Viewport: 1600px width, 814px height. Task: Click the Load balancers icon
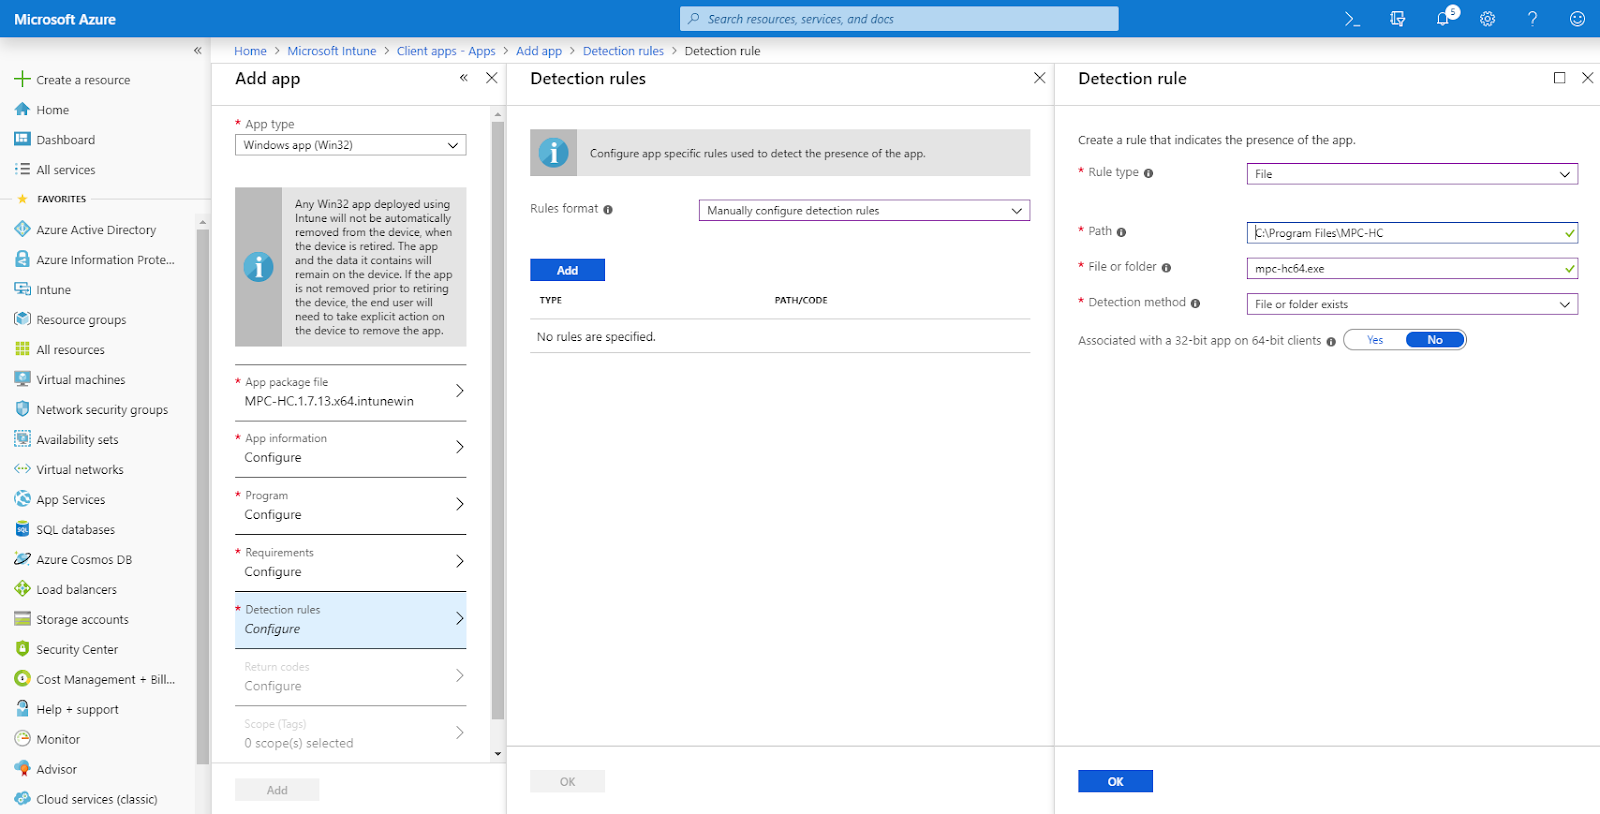pos(22,589)
